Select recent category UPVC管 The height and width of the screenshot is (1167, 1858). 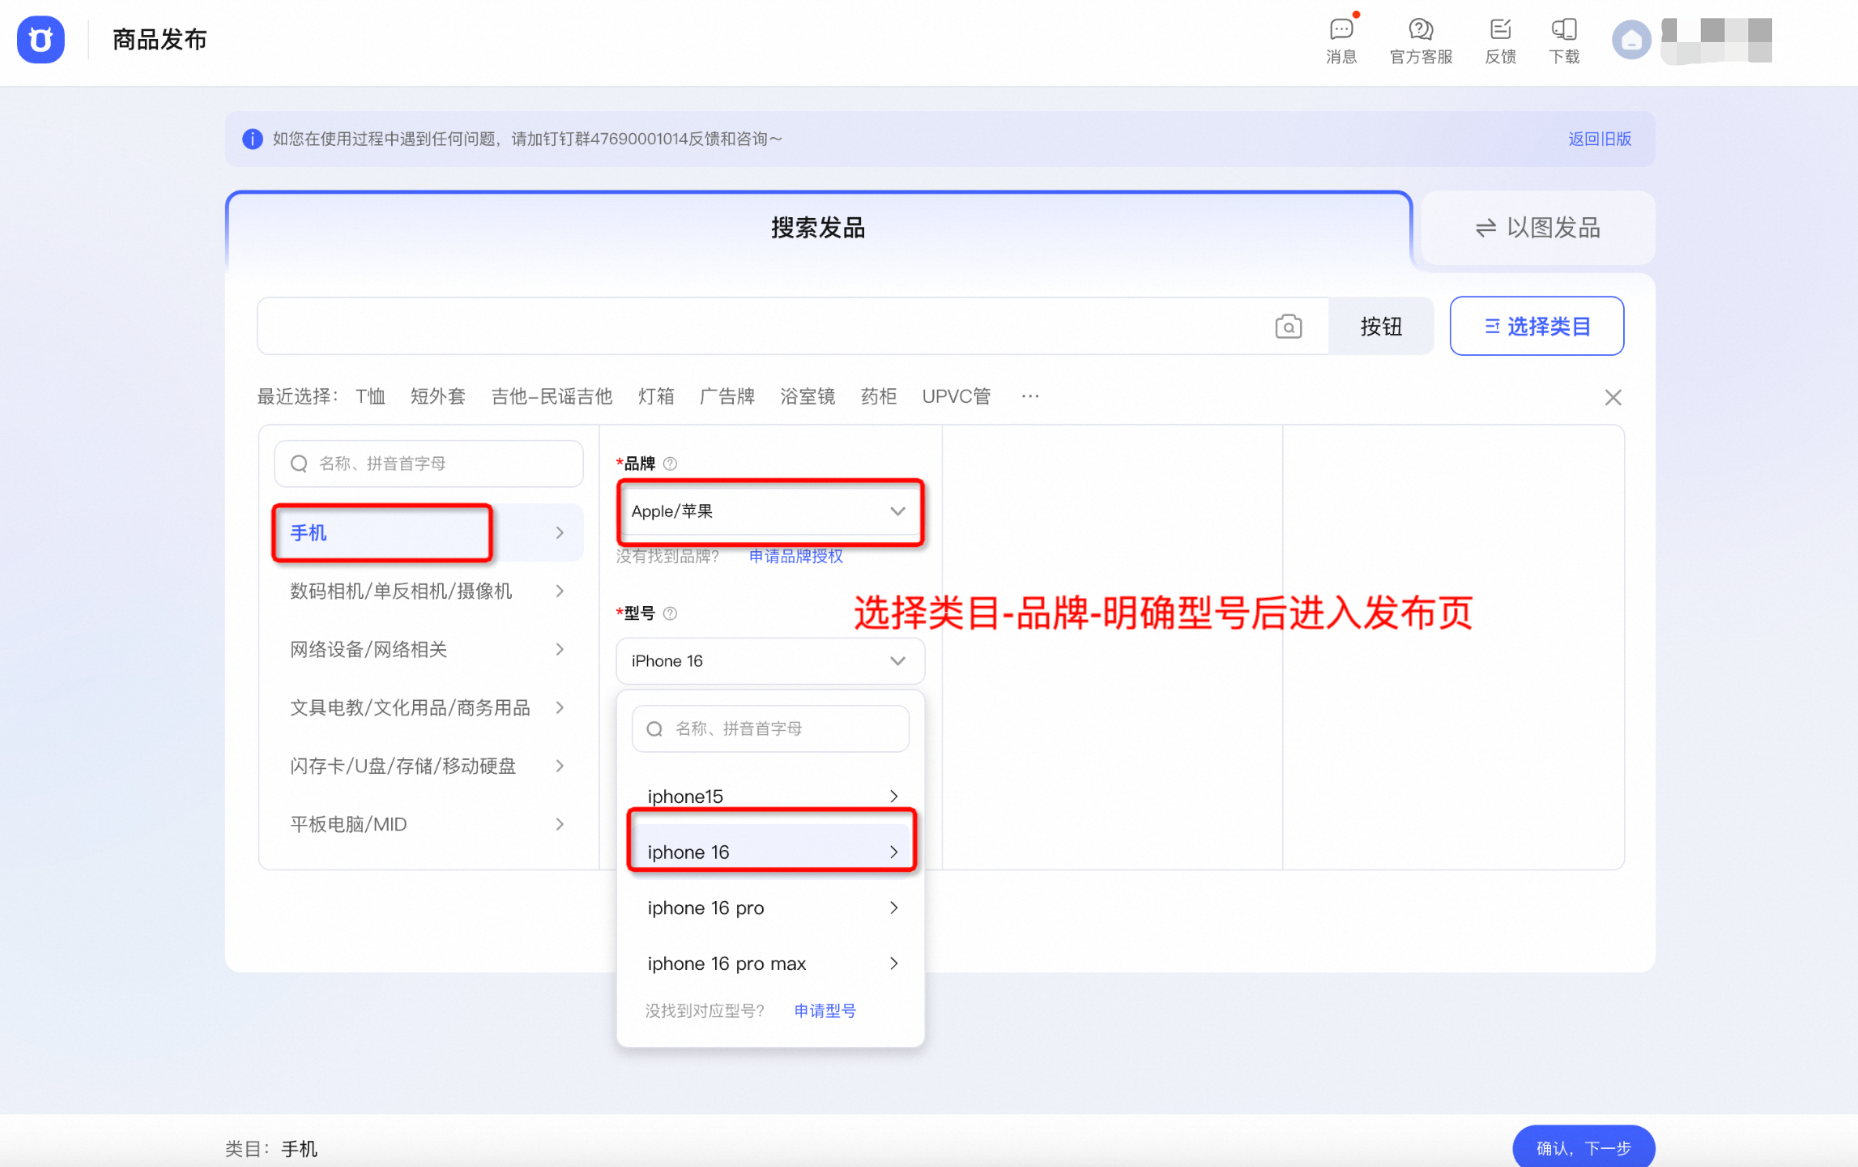pyautogui.click(x=956, y=397)
